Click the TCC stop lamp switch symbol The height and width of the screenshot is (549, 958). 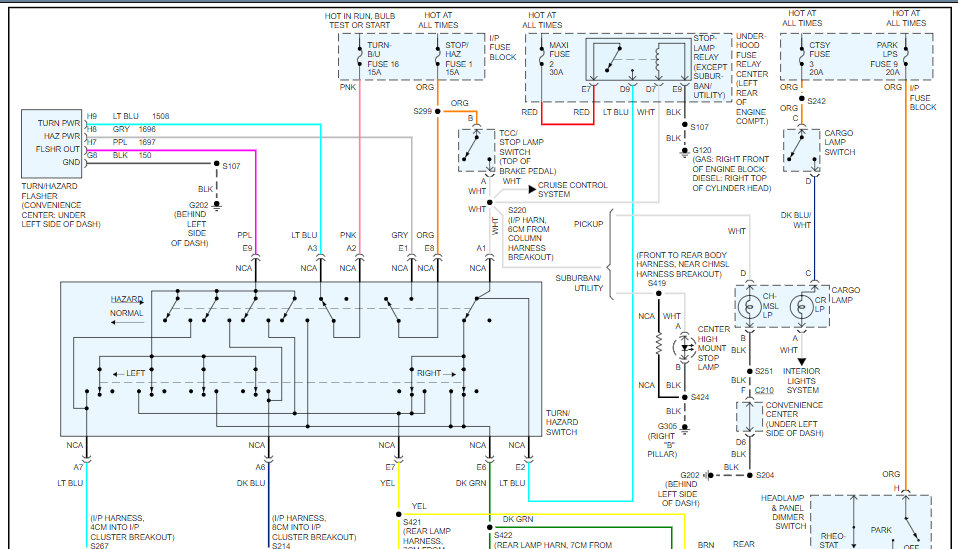coord(477,150)
